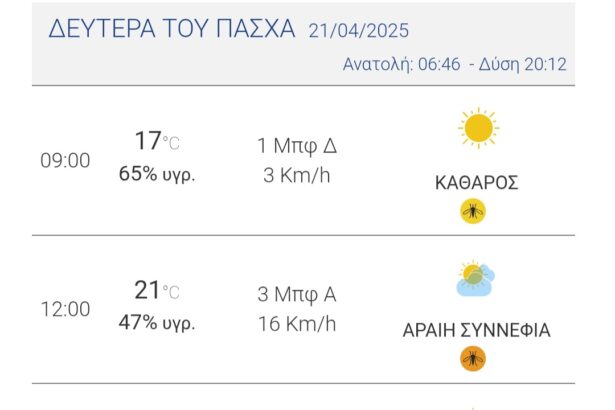Click the 65% υγρ. humidity value

(157, 173)
